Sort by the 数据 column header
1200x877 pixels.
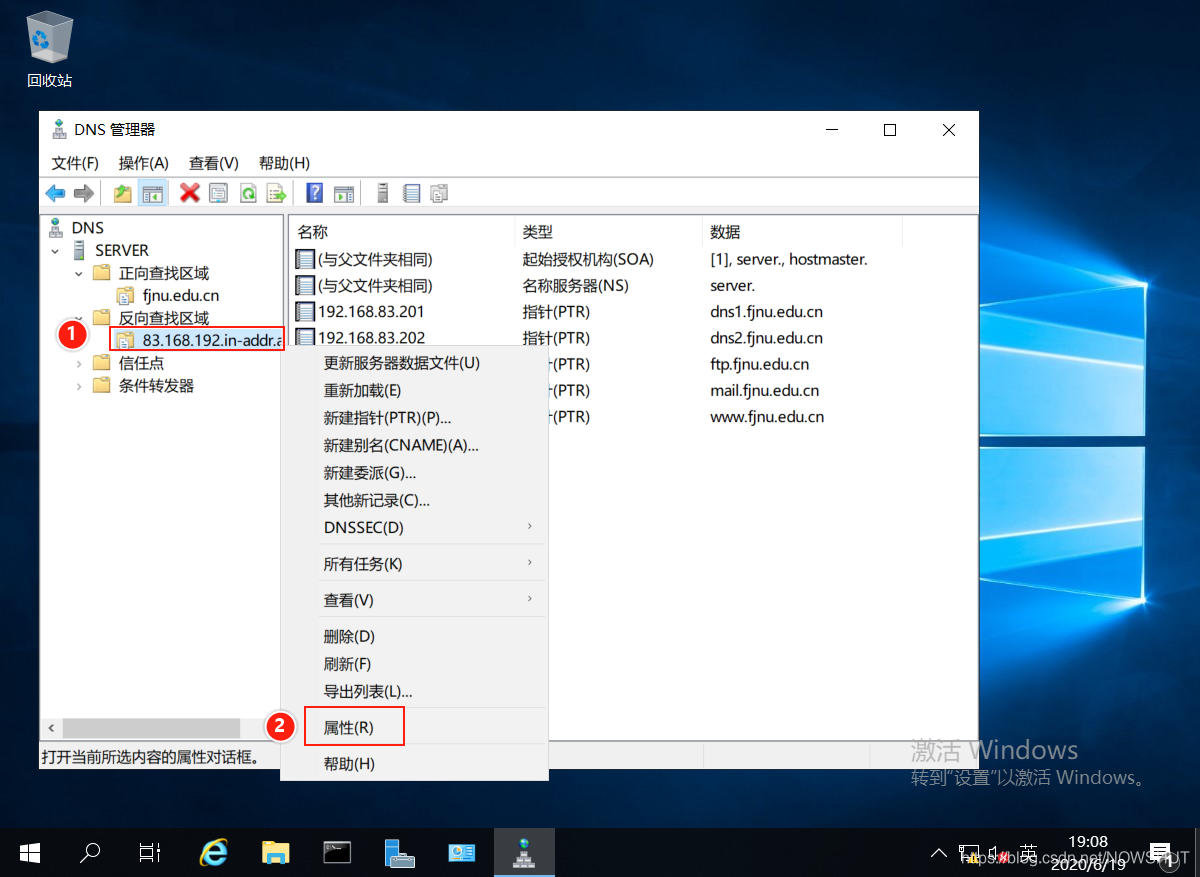tap(802, 232)
